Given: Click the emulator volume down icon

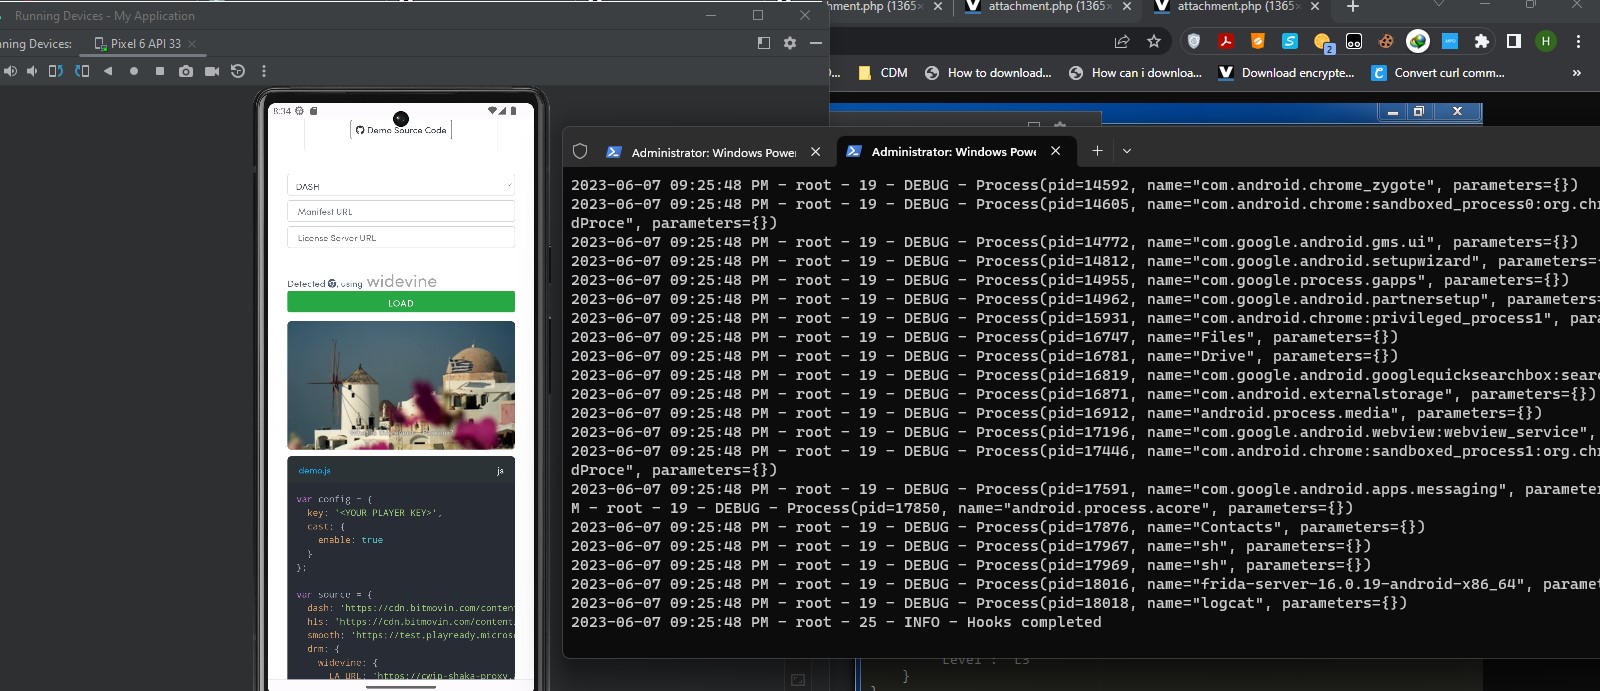Looking at the screenshot, I should pyautogui.click(x=32, y=71).
